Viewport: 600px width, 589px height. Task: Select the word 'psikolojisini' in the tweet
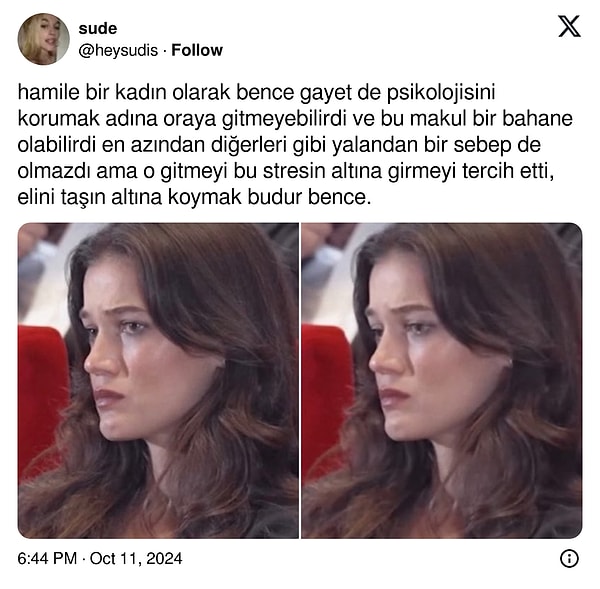click(441, 93)
